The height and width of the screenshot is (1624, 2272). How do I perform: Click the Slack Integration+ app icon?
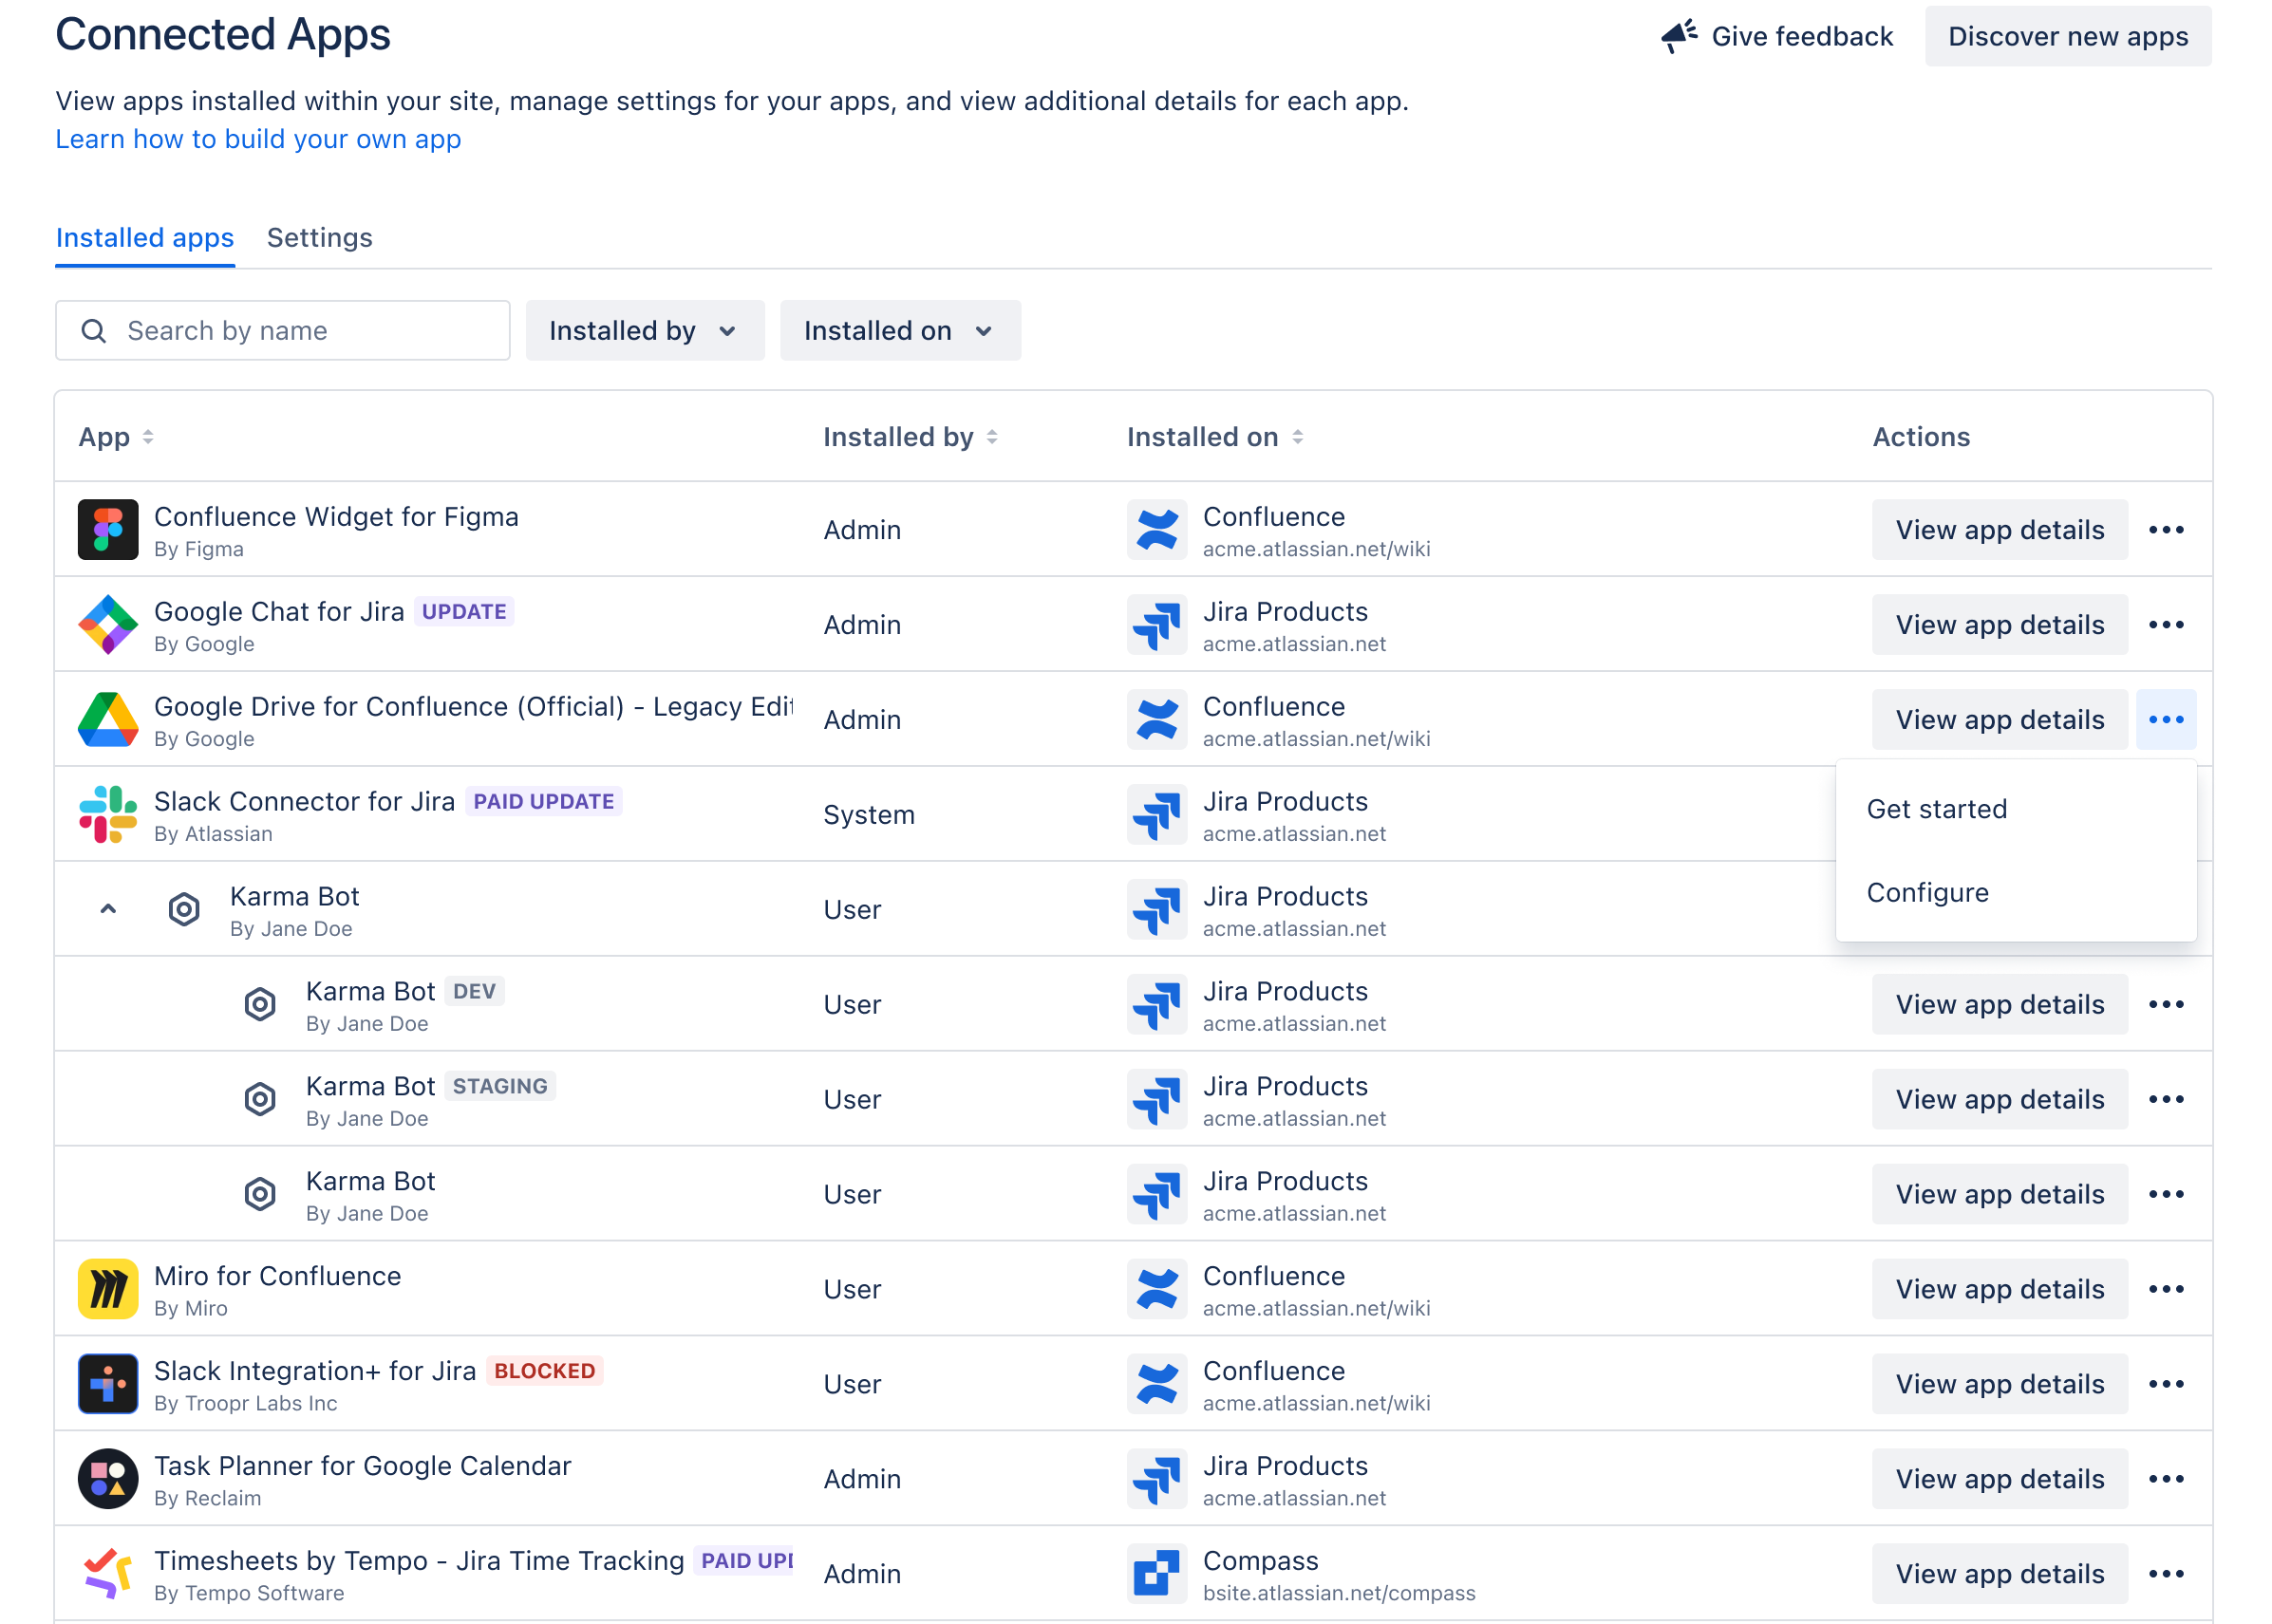point(108,1384)
